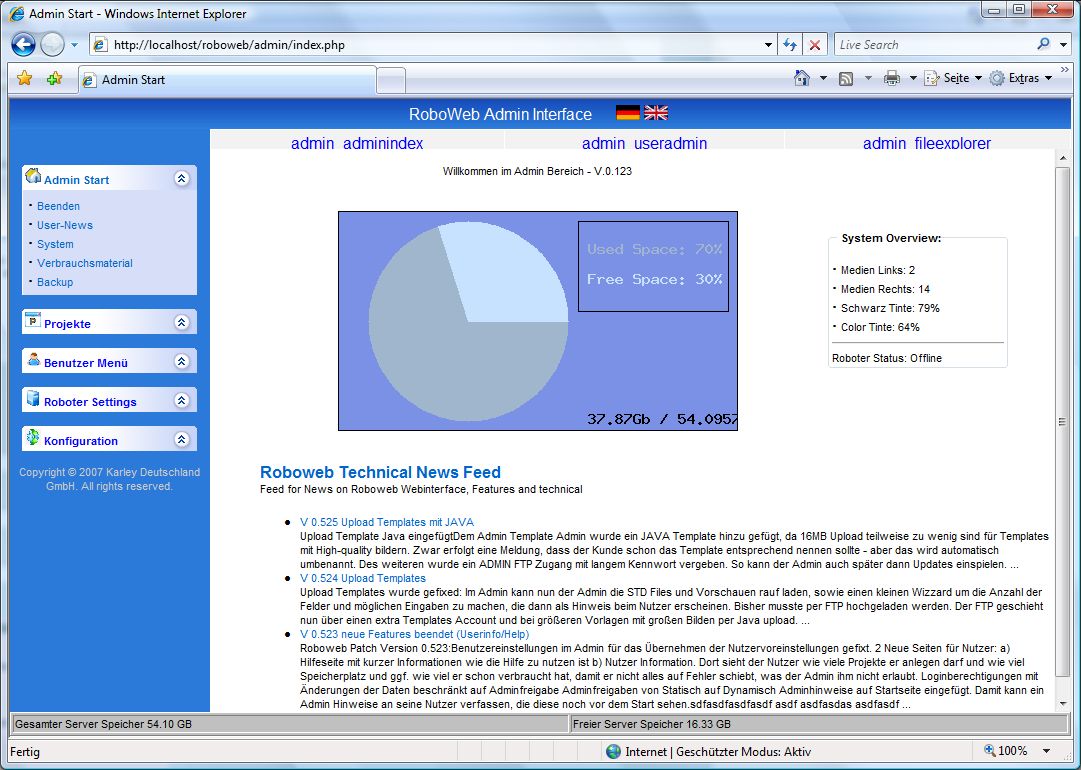Open the V 0.525 Upload Templates mit JAVA article
Screen dimensions: 1081x770
coord(387,523)
